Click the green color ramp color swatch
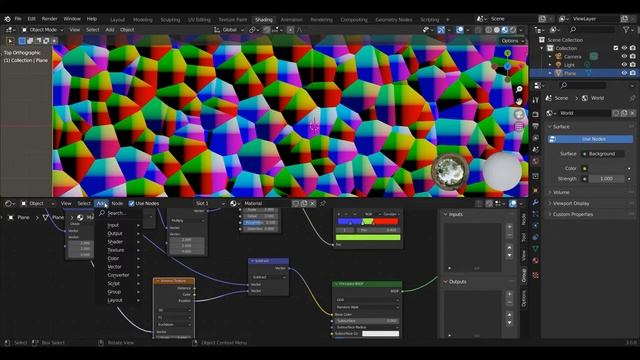 click(368, 237)
